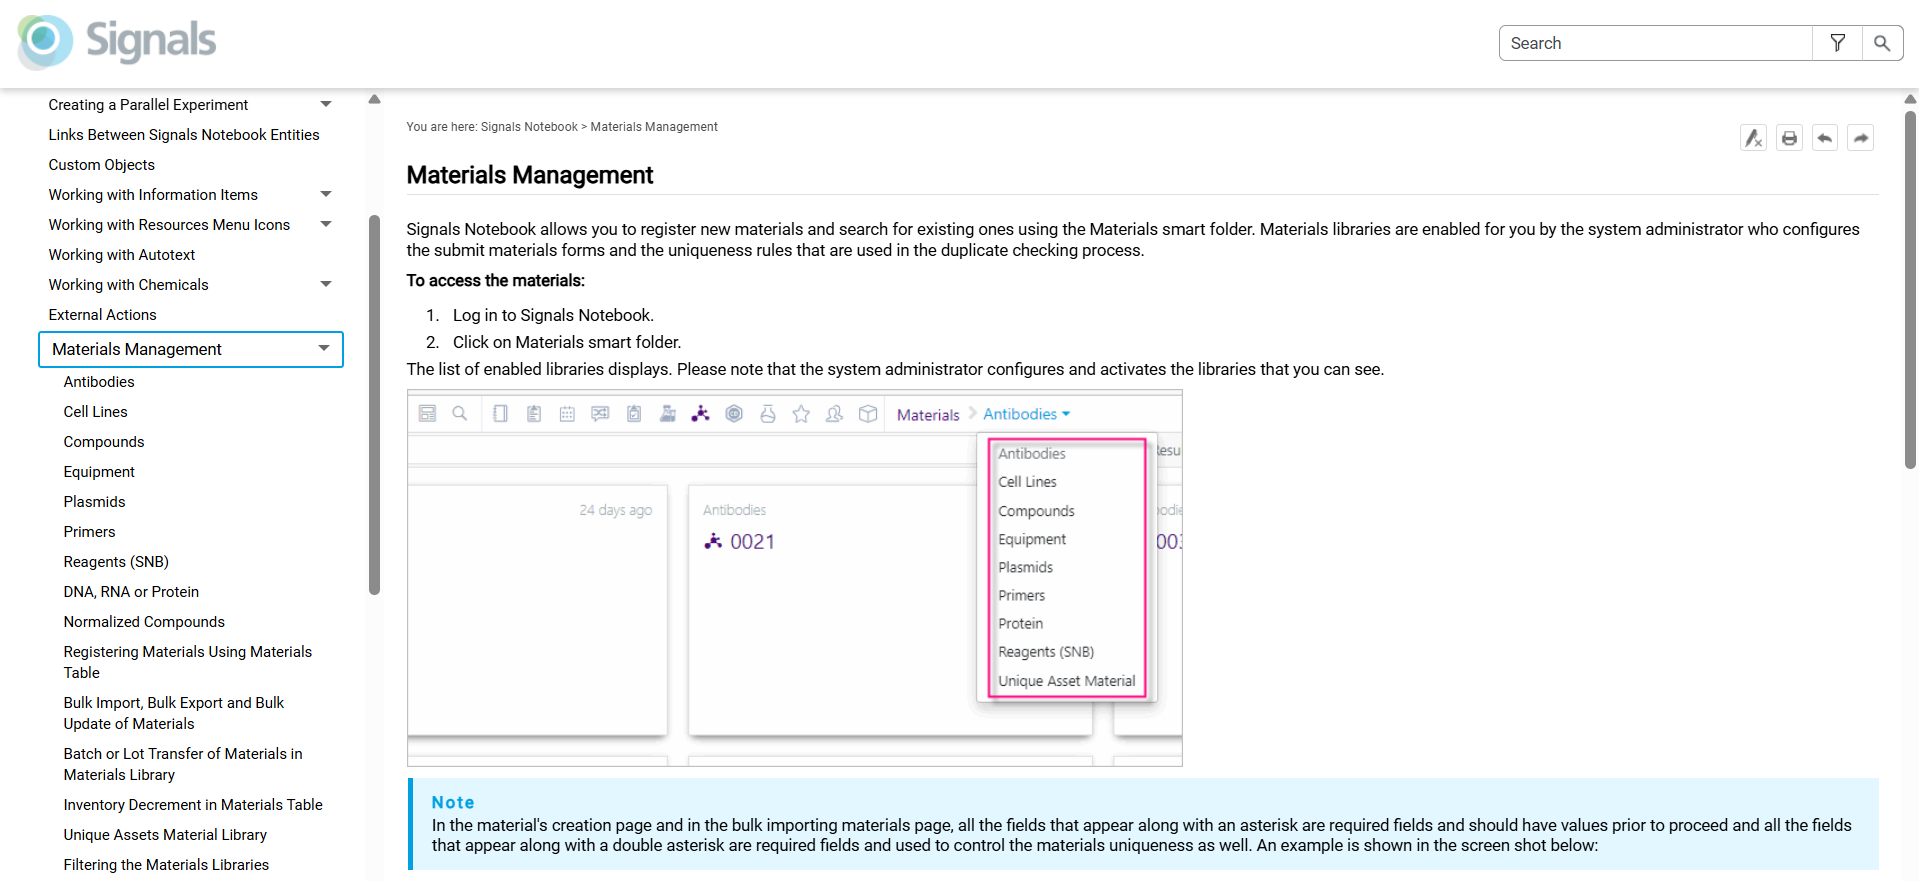This screenshot has height=881, width=1919.
Task: Open Cell Lines subtopic in sidebar
Action: point(96,412)
